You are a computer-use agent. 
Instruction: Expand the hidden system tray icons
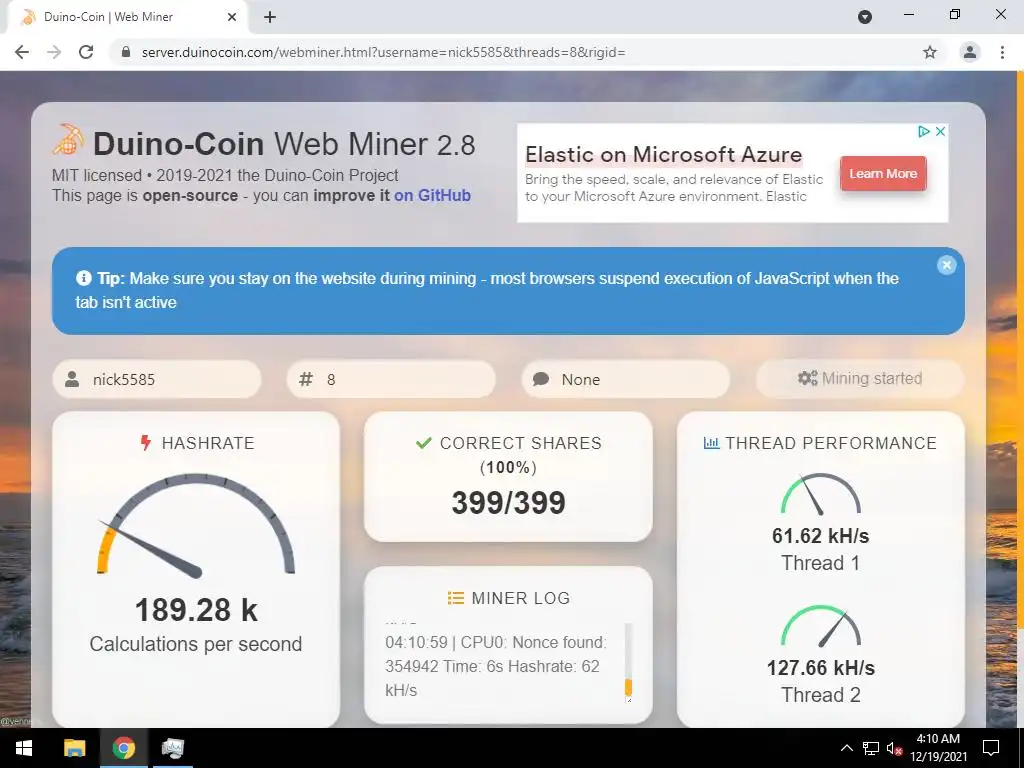846,748
